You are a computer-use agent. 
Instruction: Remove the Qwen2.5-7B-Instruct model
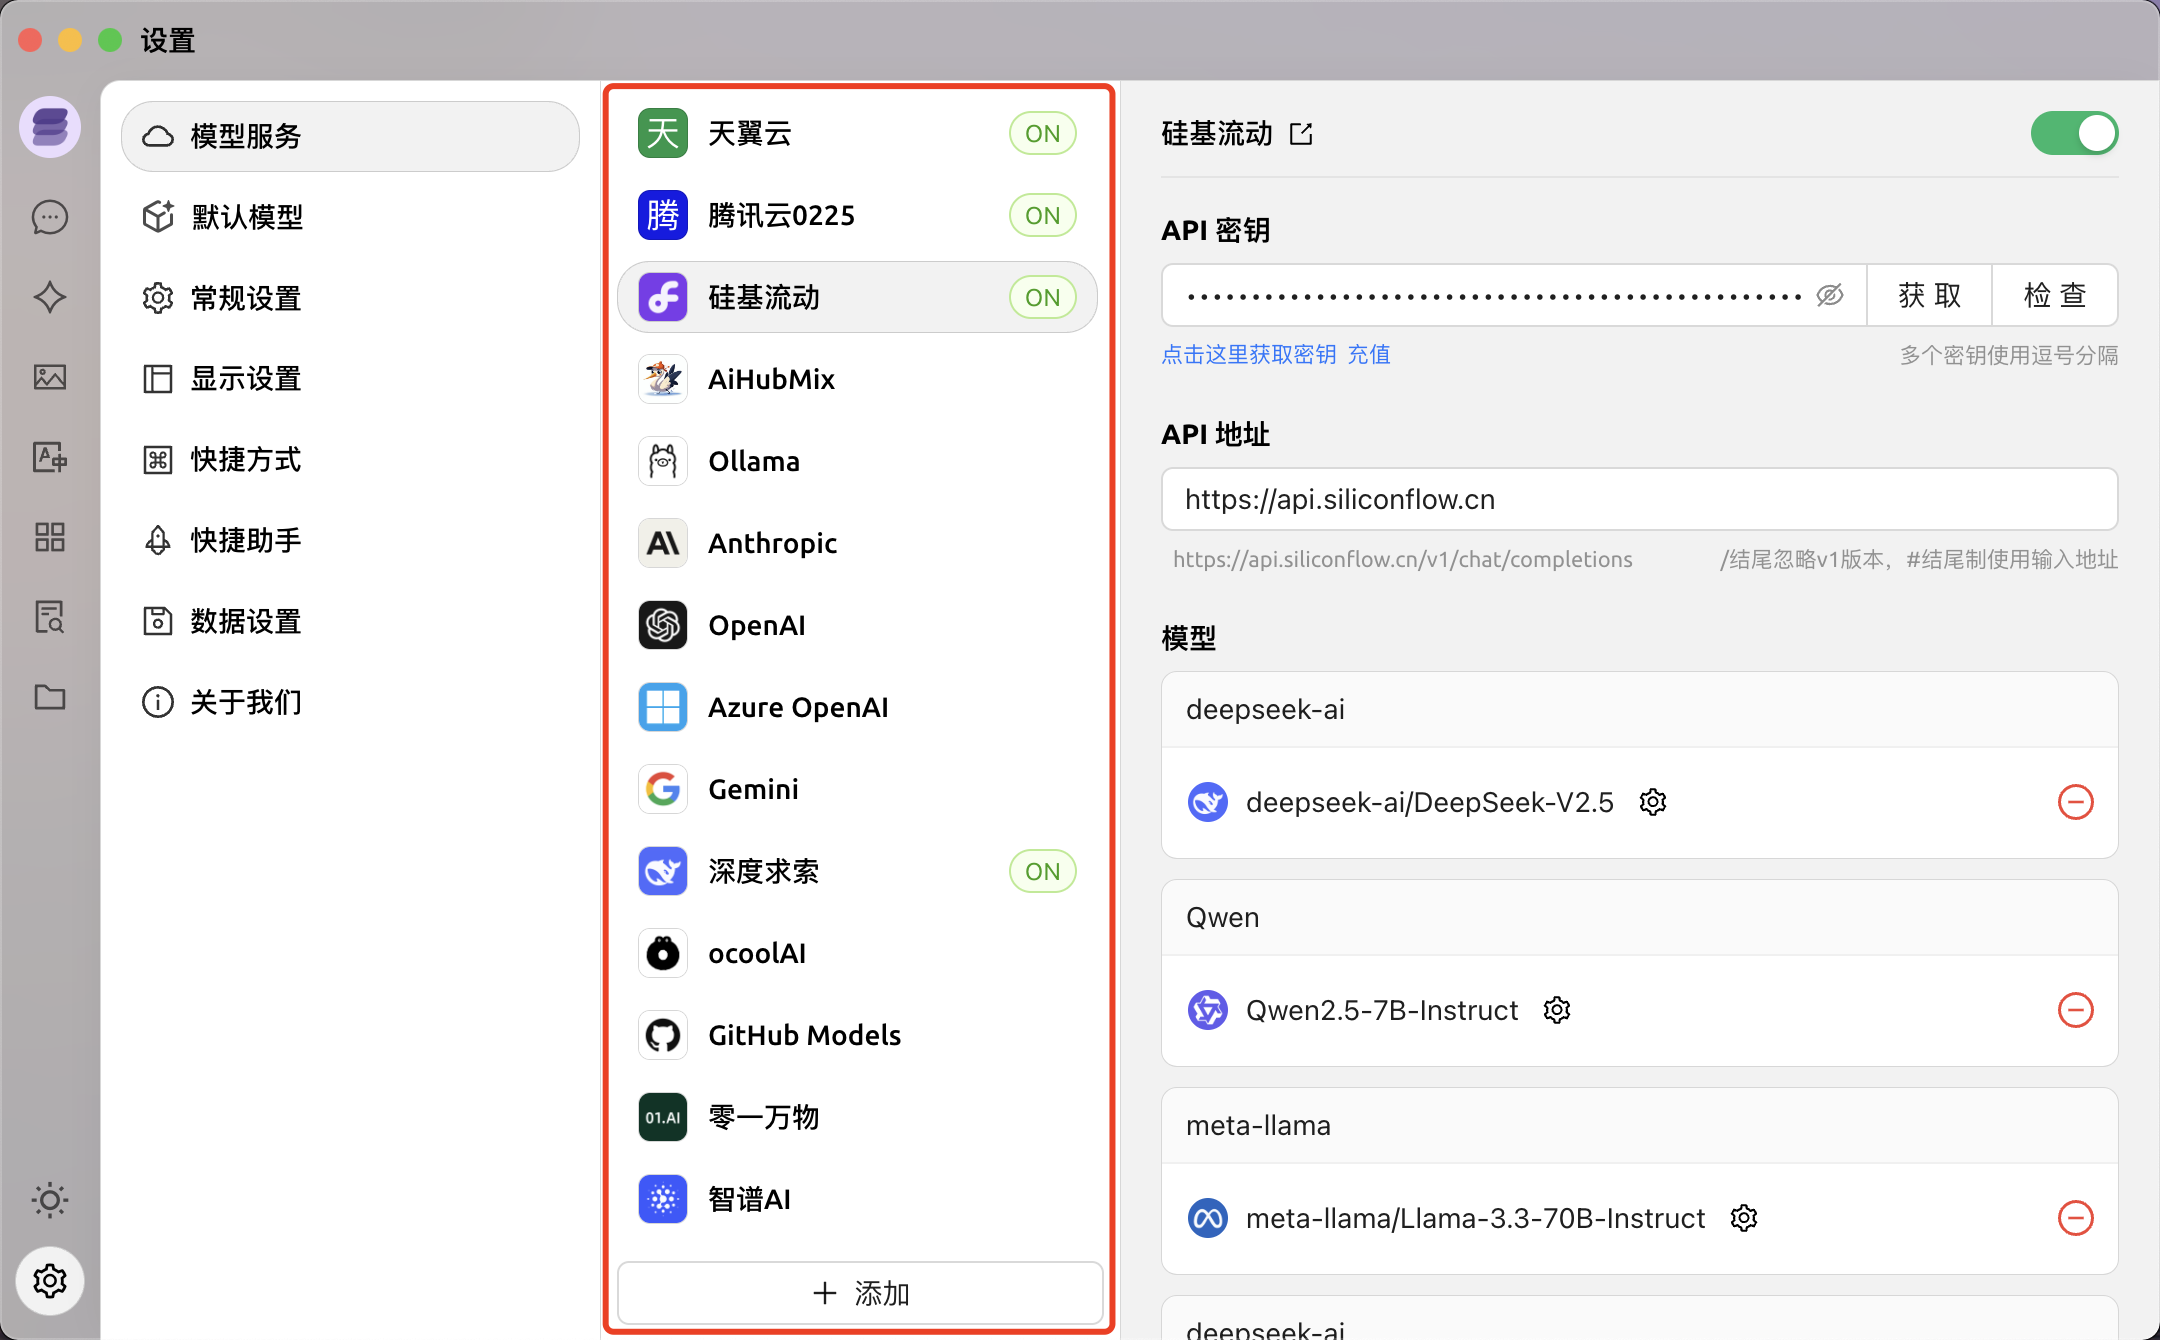coord(2075,1010)
